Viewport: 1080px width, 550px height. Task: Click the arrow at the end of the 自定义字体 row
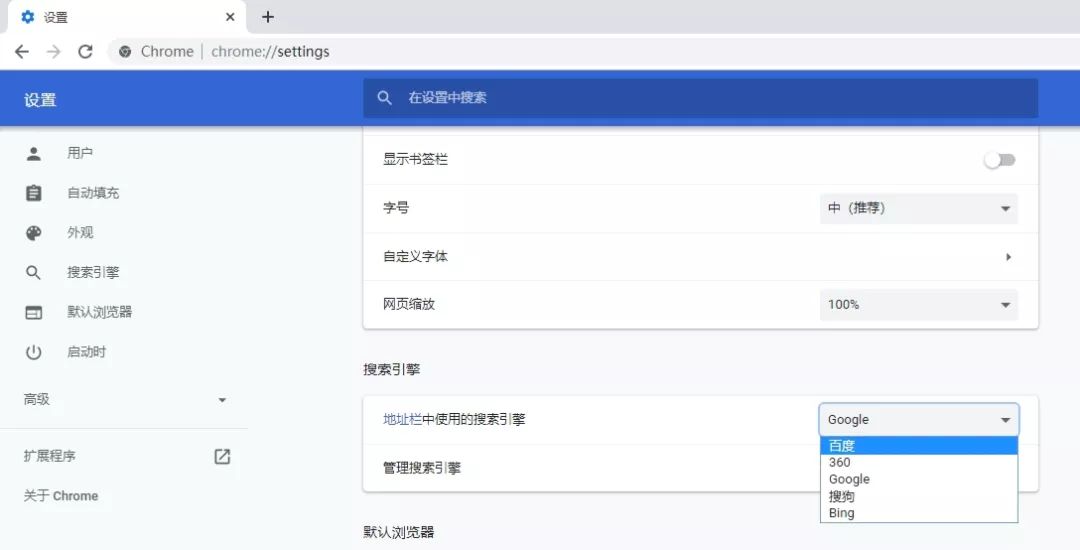point(1008,257)
